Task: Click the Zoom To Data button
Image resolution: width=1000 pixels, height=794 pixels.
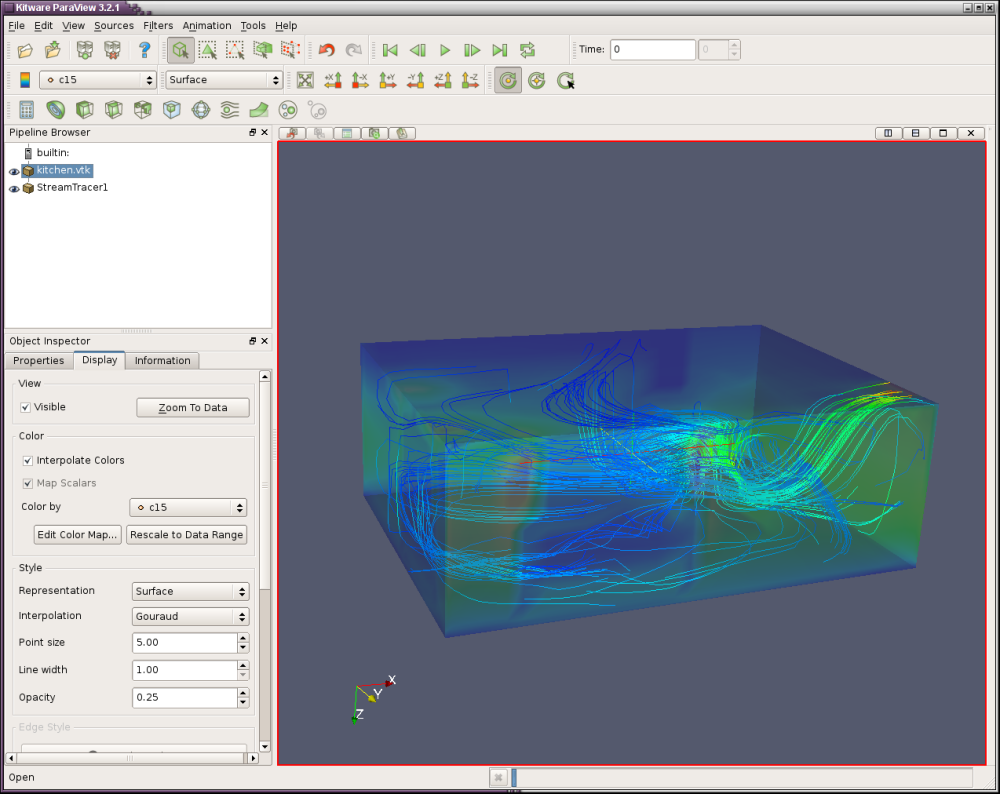Action: pos(192,408)
